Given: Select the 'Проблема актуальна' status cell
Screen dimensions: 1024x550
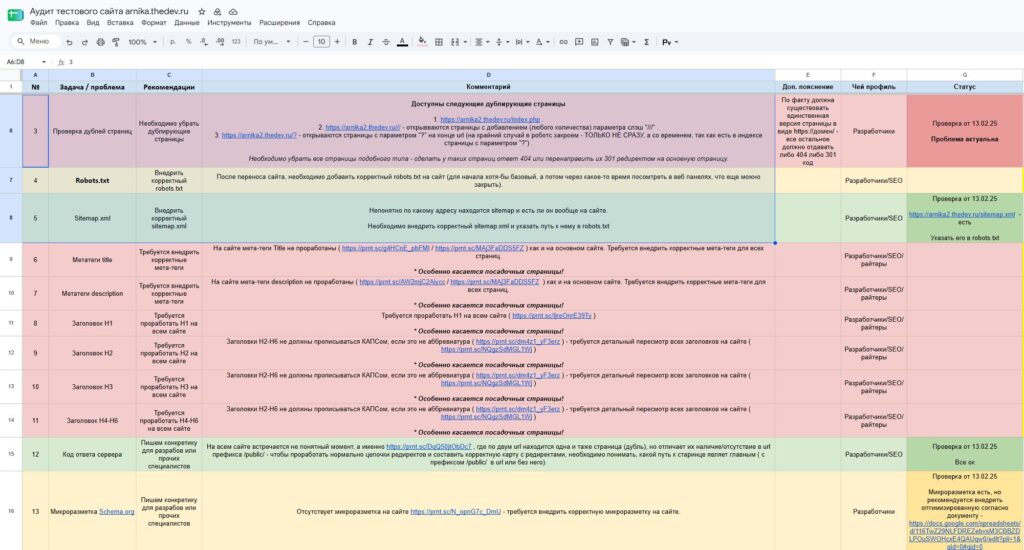Looking at the screenshot, I should pos(965,131).
